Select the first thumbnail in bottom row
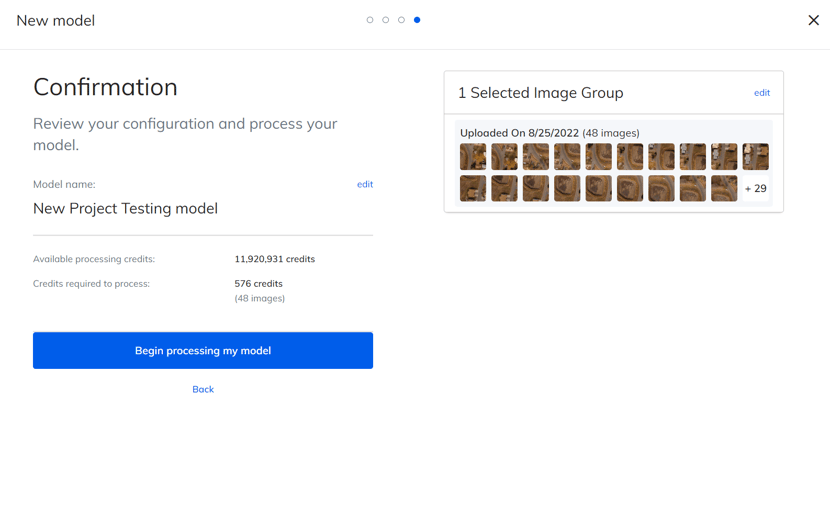The height and width of the screenshot is (529, 830). [473, 188]
